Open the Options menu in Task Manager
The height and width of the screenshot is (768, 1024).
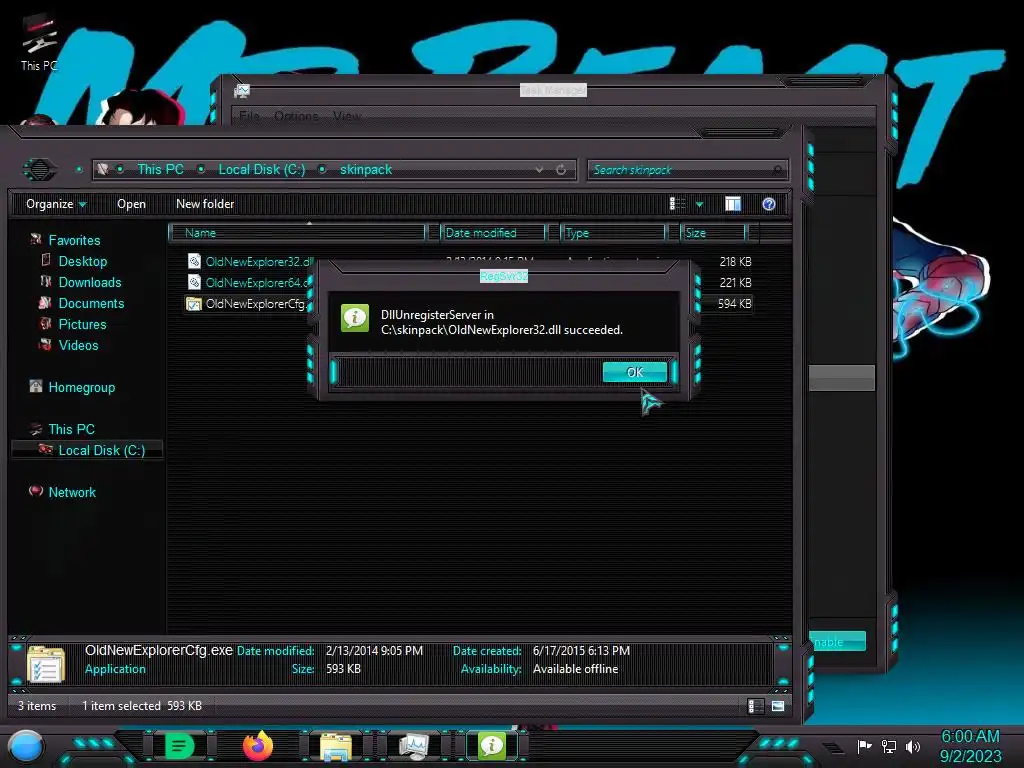click(296, 116)
